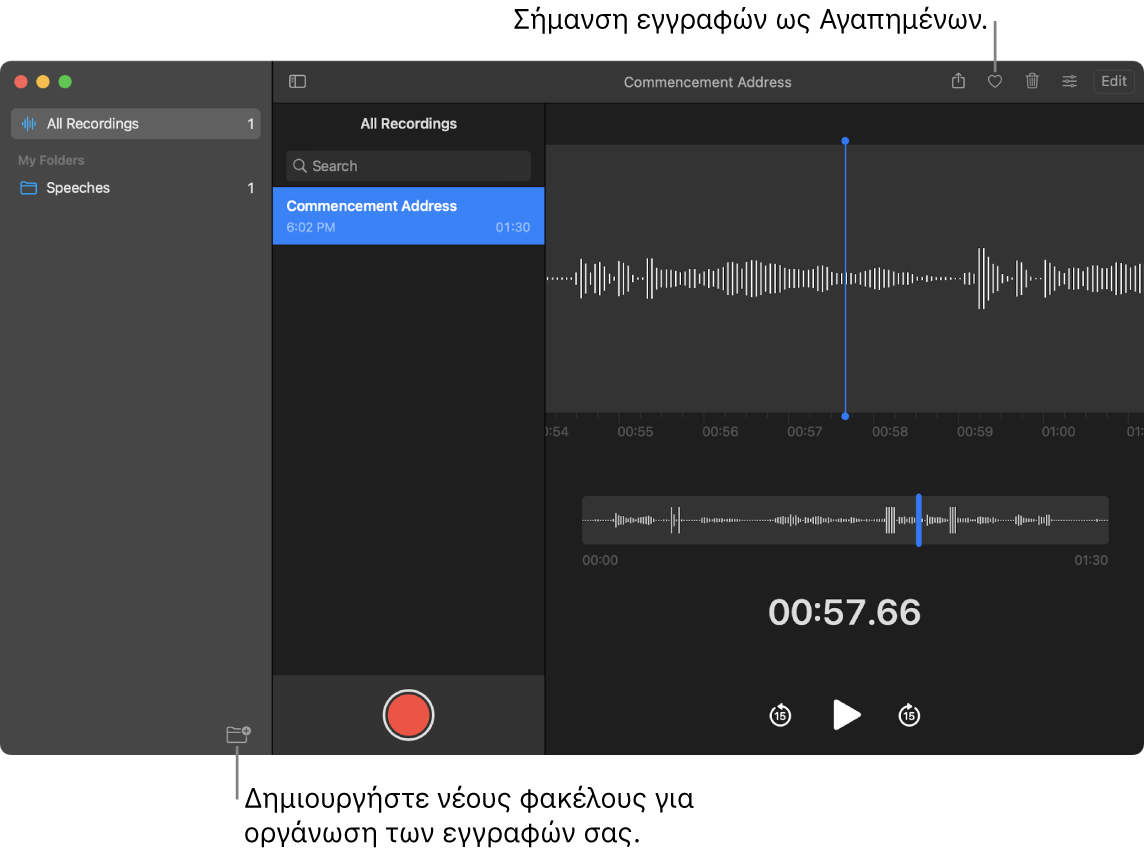Click the Search field to filter recordings
The image size is (1144, 854).
tap(408, 165)
